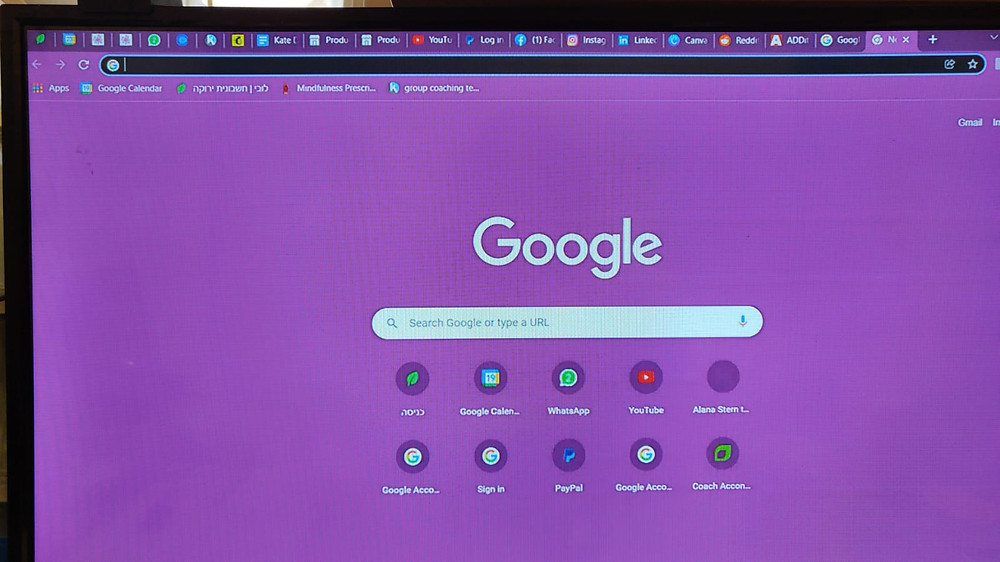Go back with the back arrow

tap(37, 64)
